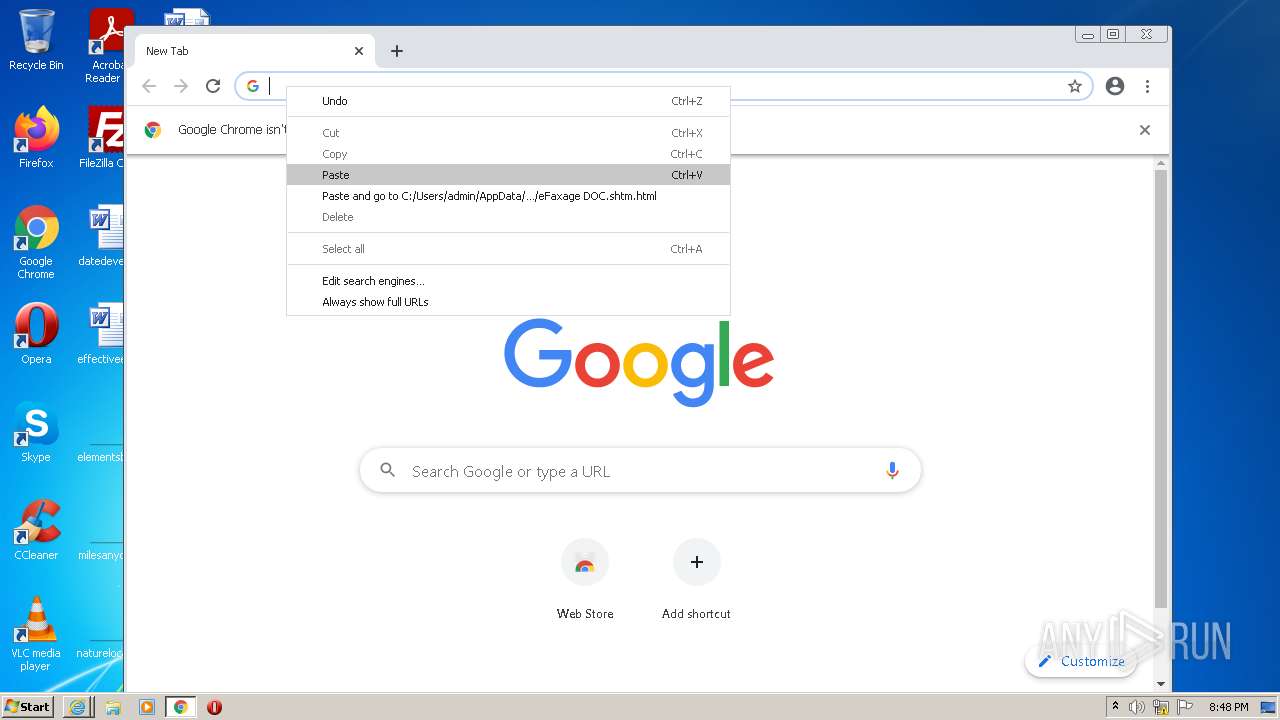Open the Web Store shortcut

tap(585, 580)
